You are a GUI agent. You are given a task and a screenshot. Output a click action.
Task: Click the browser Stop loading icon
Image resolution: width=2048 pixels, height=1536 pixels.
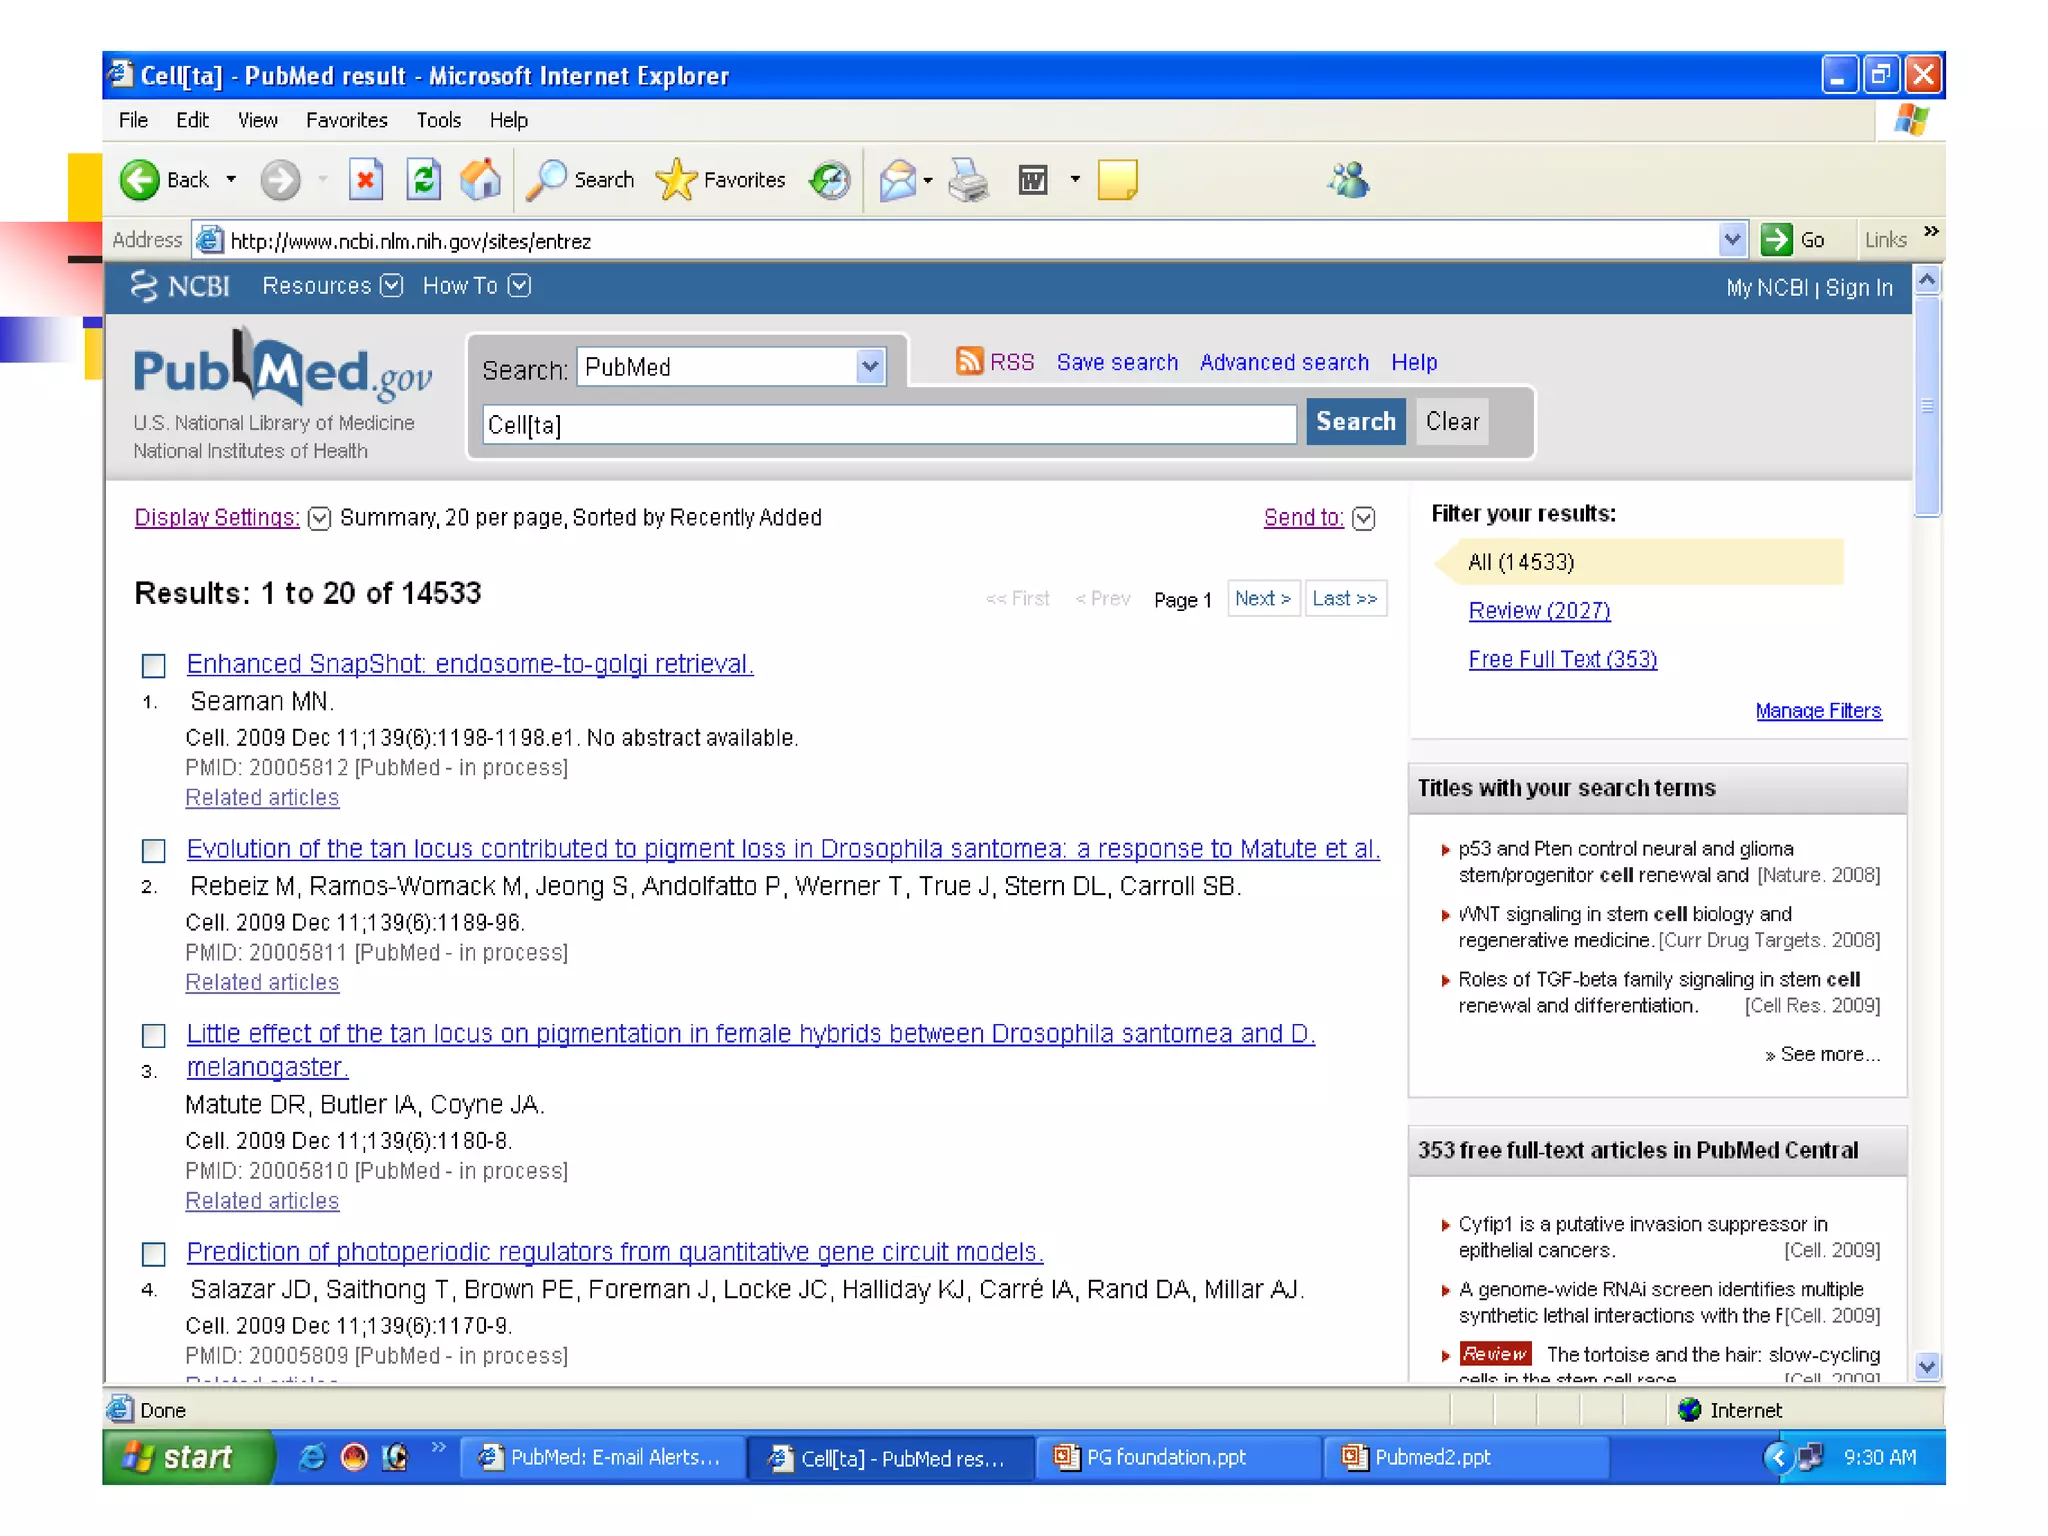366,180
